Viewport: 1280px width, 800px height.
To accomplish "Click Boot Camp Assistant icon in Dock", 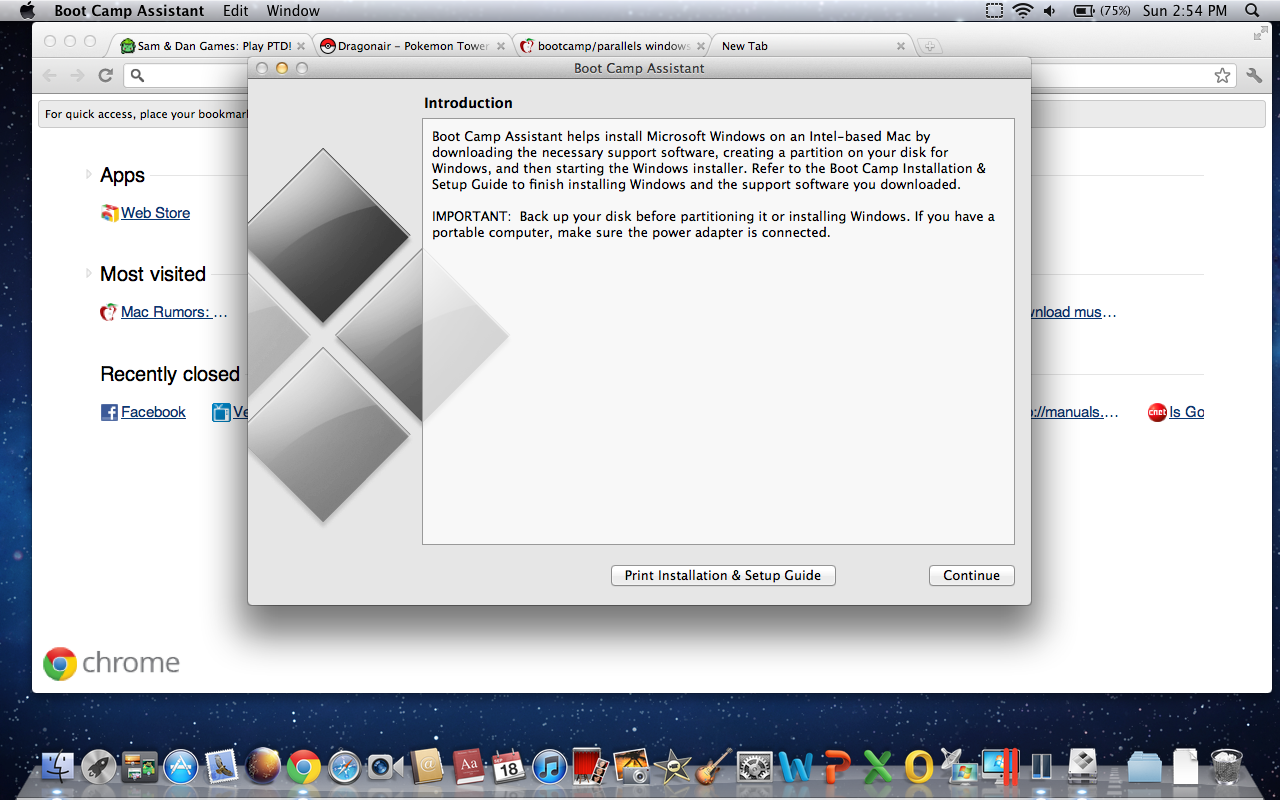I will tap(1083, 767).
